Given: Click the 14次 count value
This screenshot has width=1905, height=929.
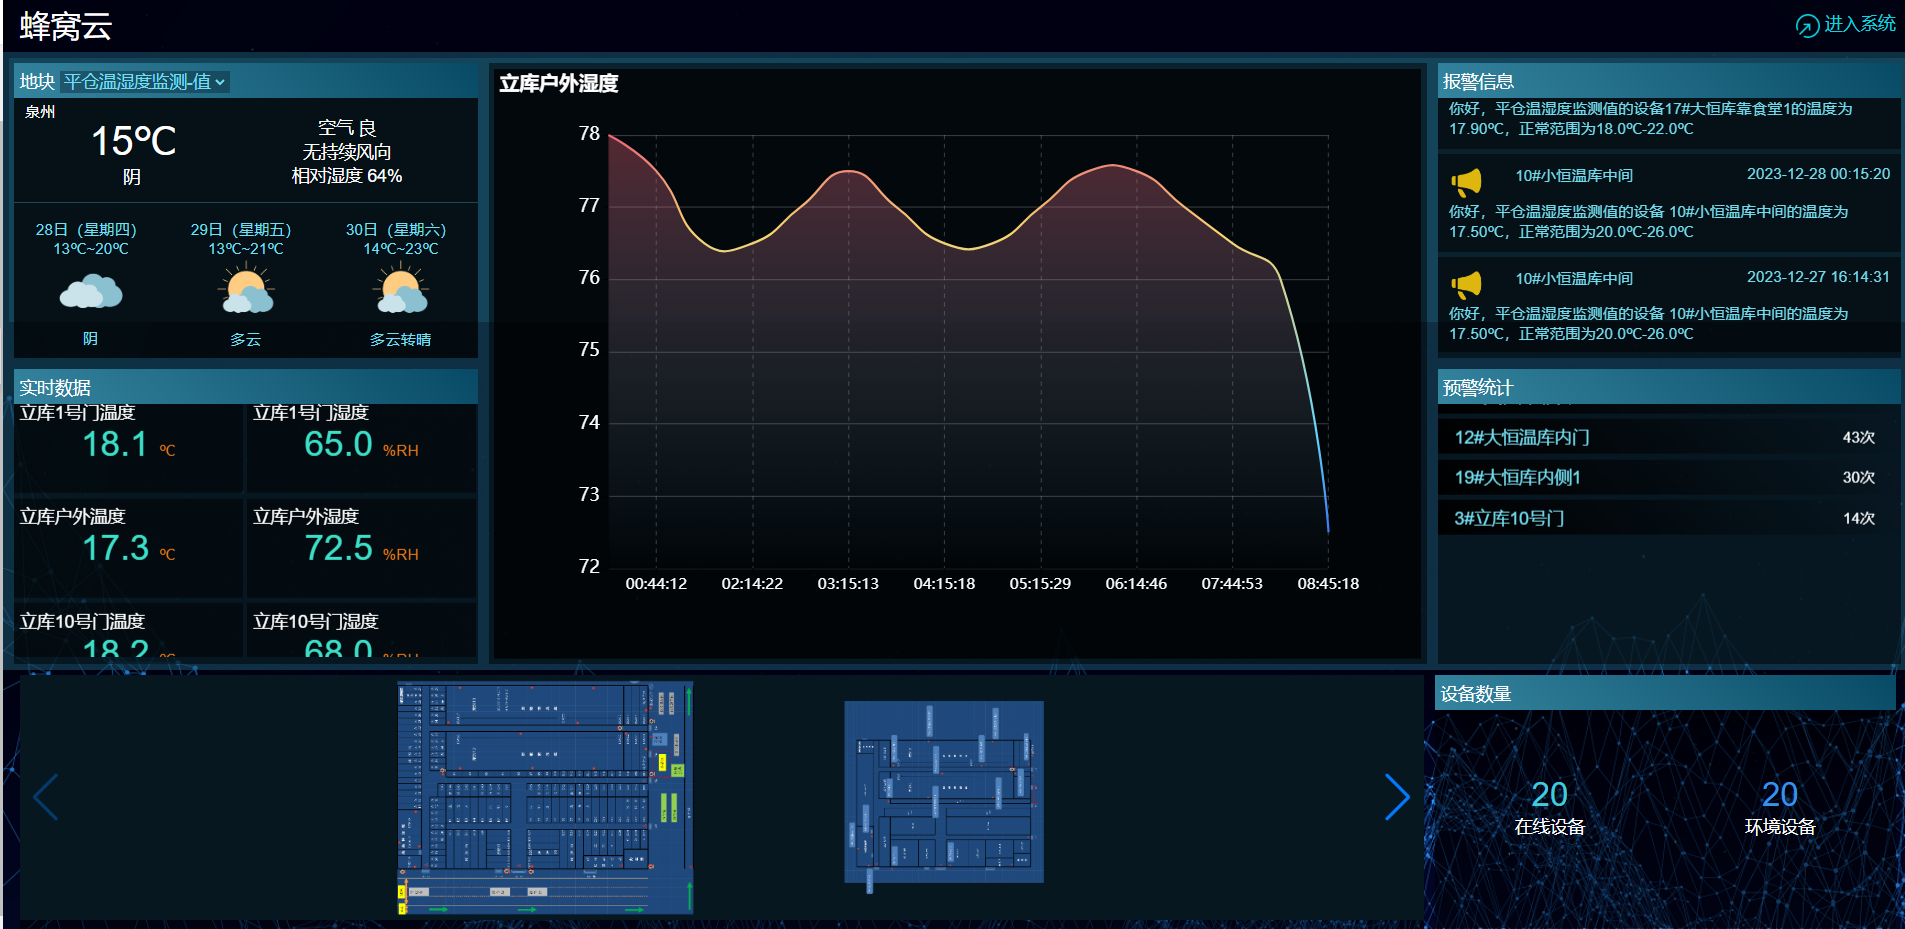Looking at the screenshot, I should 1858,518.
